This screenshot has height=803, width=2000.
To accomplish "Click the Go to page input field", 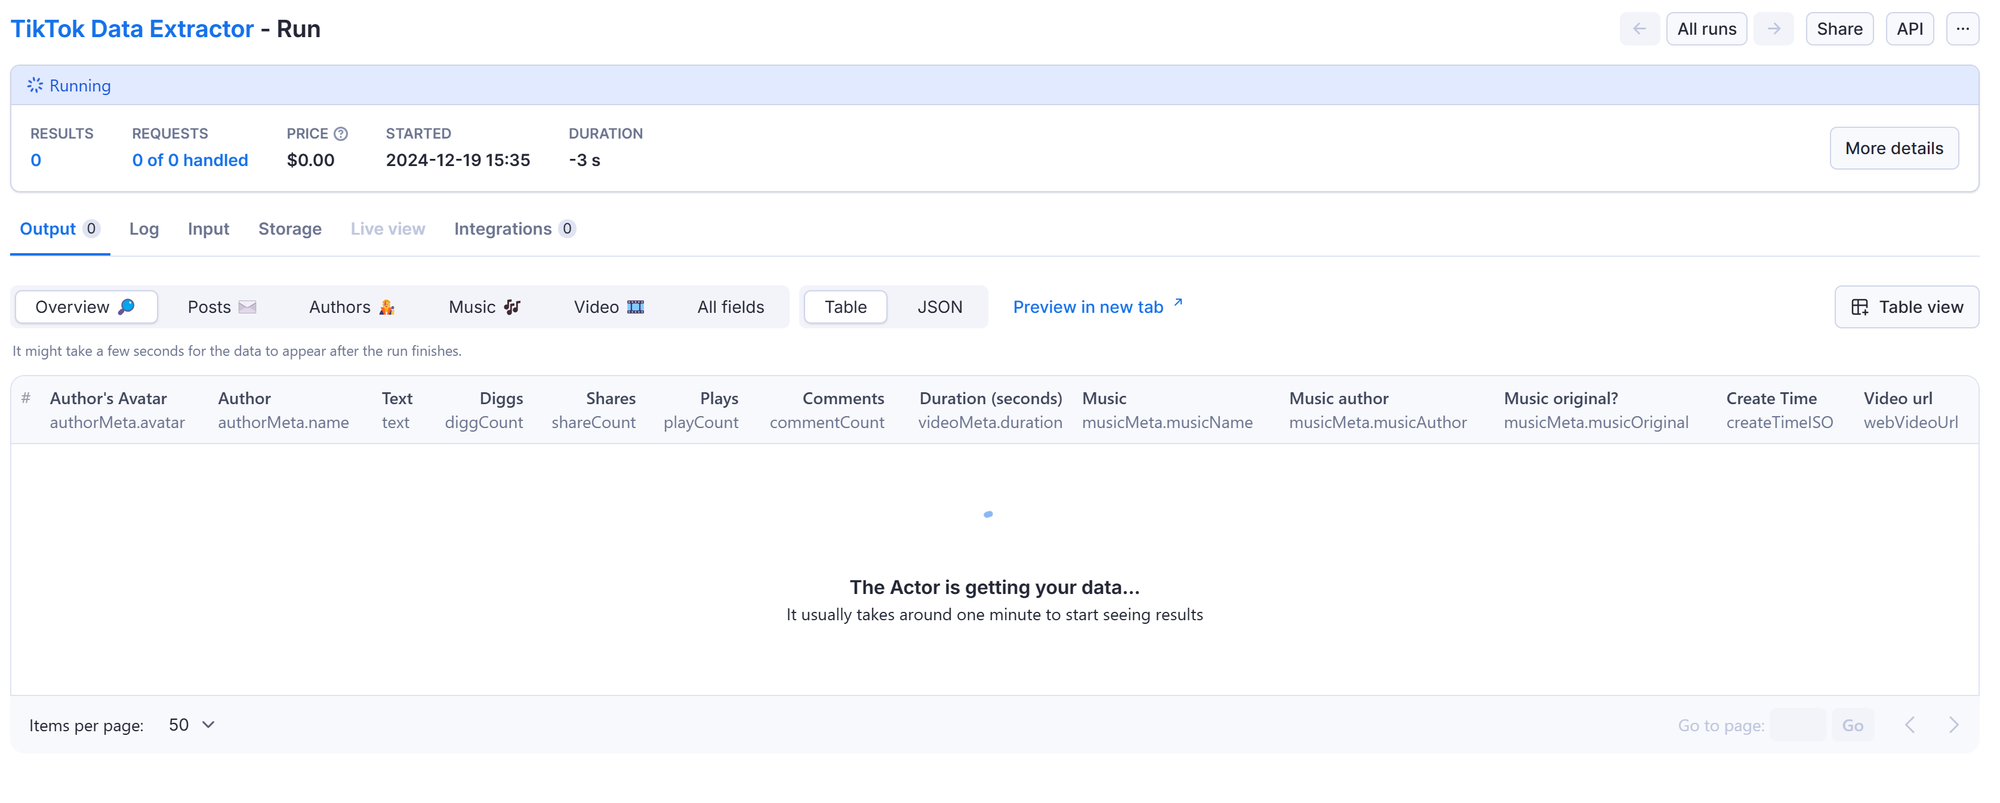I will 1797,725.
